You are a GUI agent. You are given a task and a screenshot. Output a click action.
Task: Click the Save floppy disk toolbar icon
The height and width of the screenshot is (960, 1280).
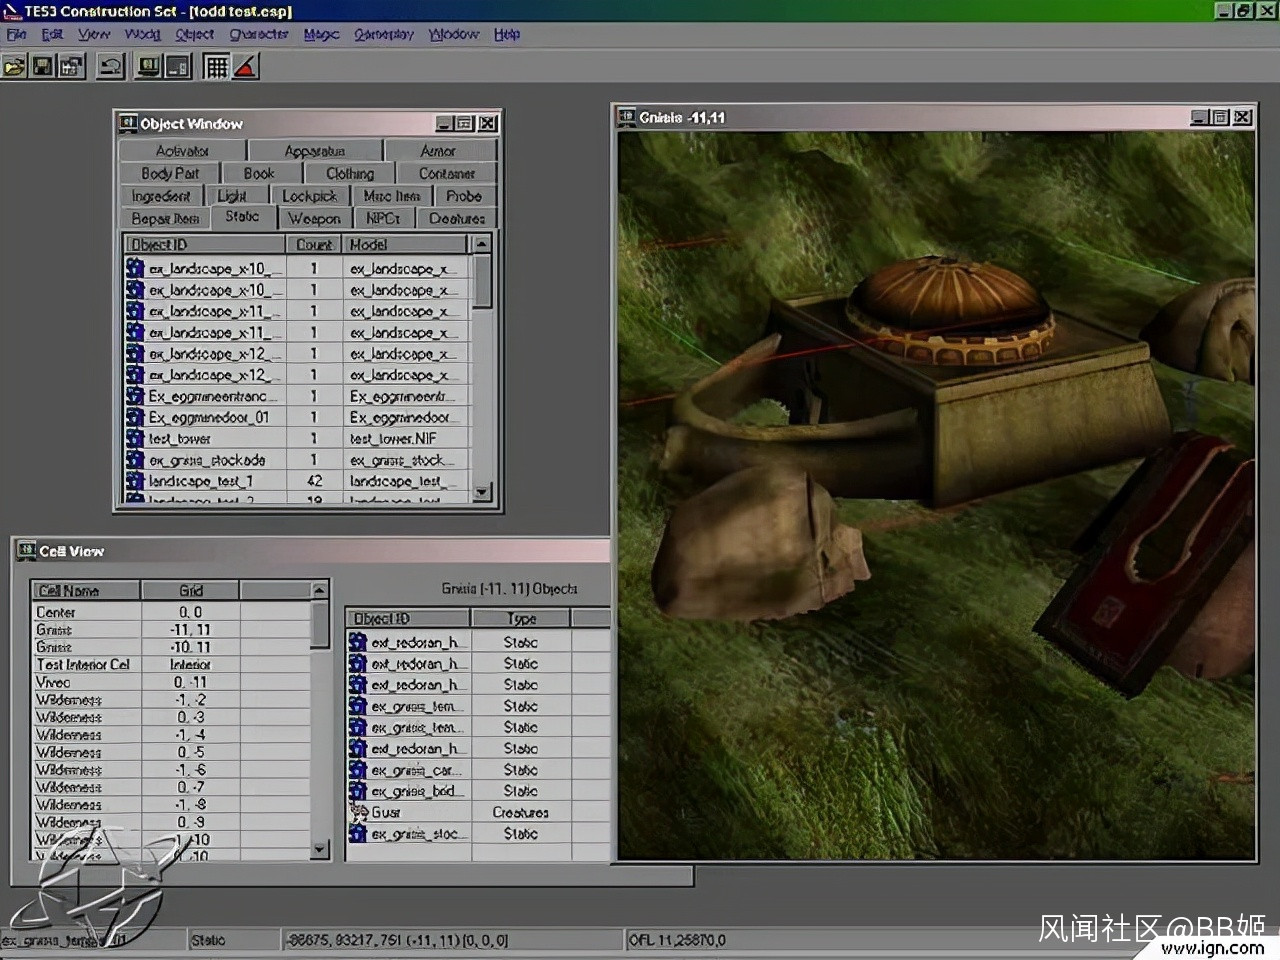click(x=43, y=67)
